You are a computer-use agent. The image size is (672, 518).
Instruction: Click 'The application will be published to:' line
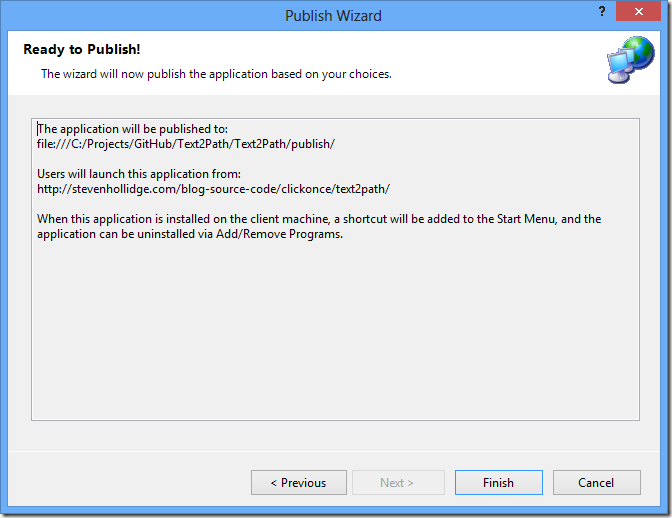(x=133, y=129)
